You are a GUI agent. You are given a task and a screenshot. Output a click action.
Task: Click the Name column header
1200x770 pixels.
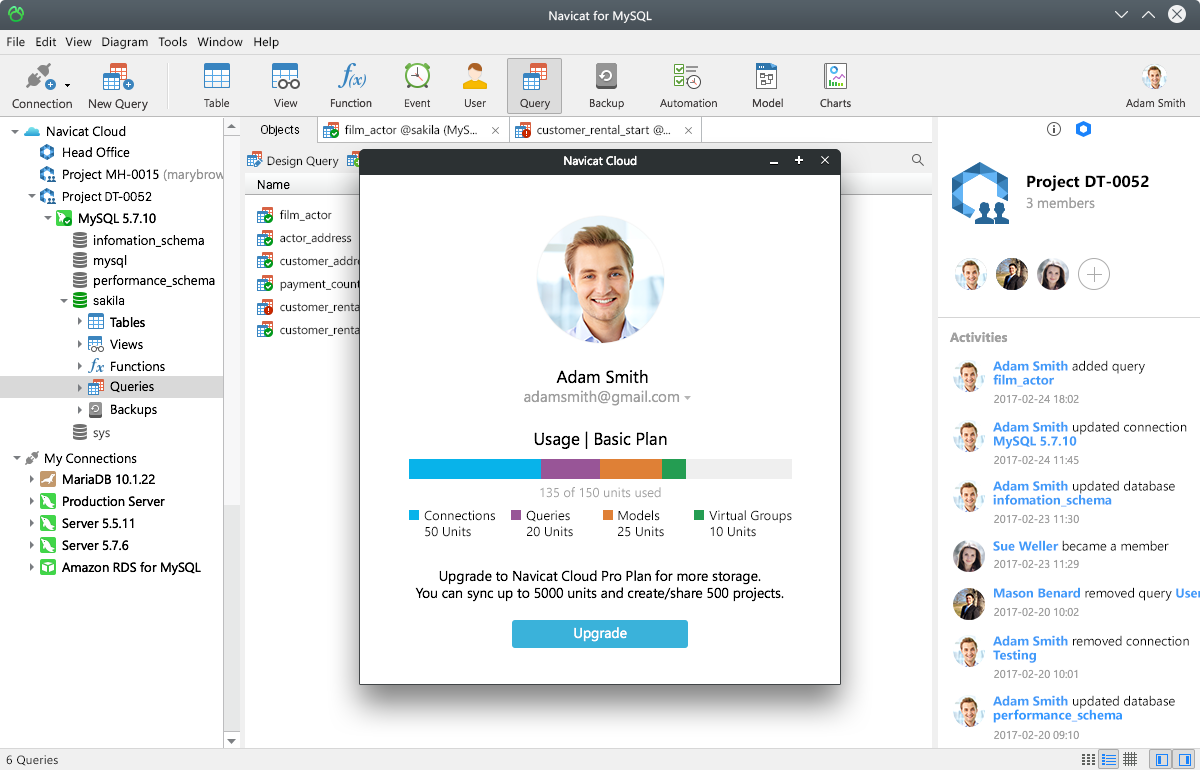point(273,185)
